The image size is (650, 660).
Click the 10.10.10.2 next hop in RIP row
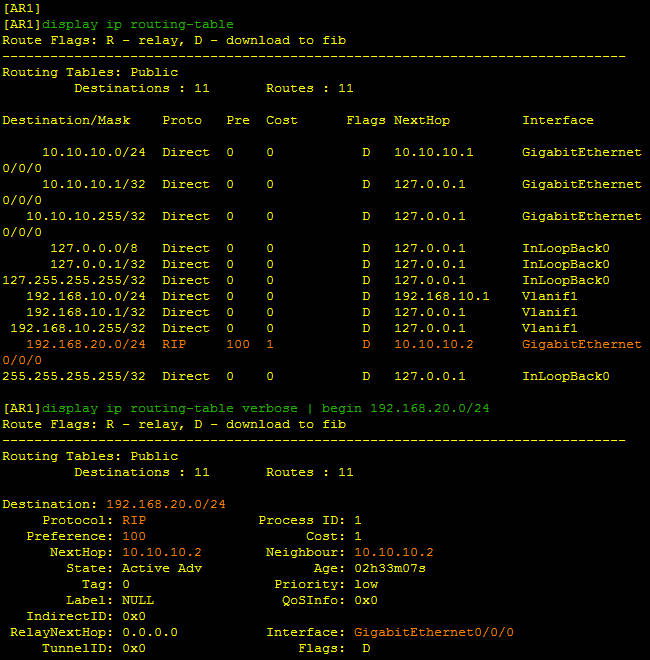(x=433, y=344)
